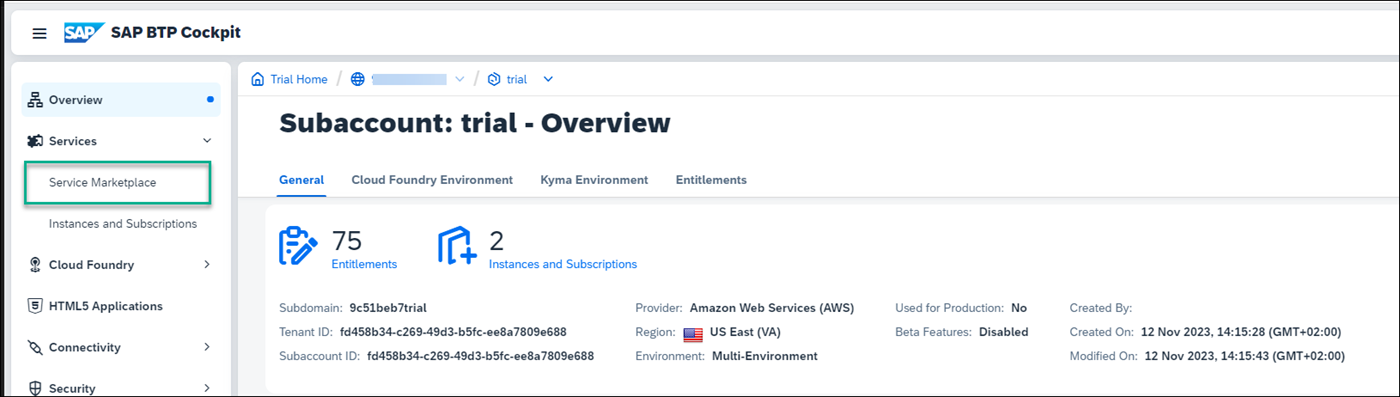Click the Used for Production No value
Screen dimensions: 1400x397
pyautogui.click(x=1019, y=308)
